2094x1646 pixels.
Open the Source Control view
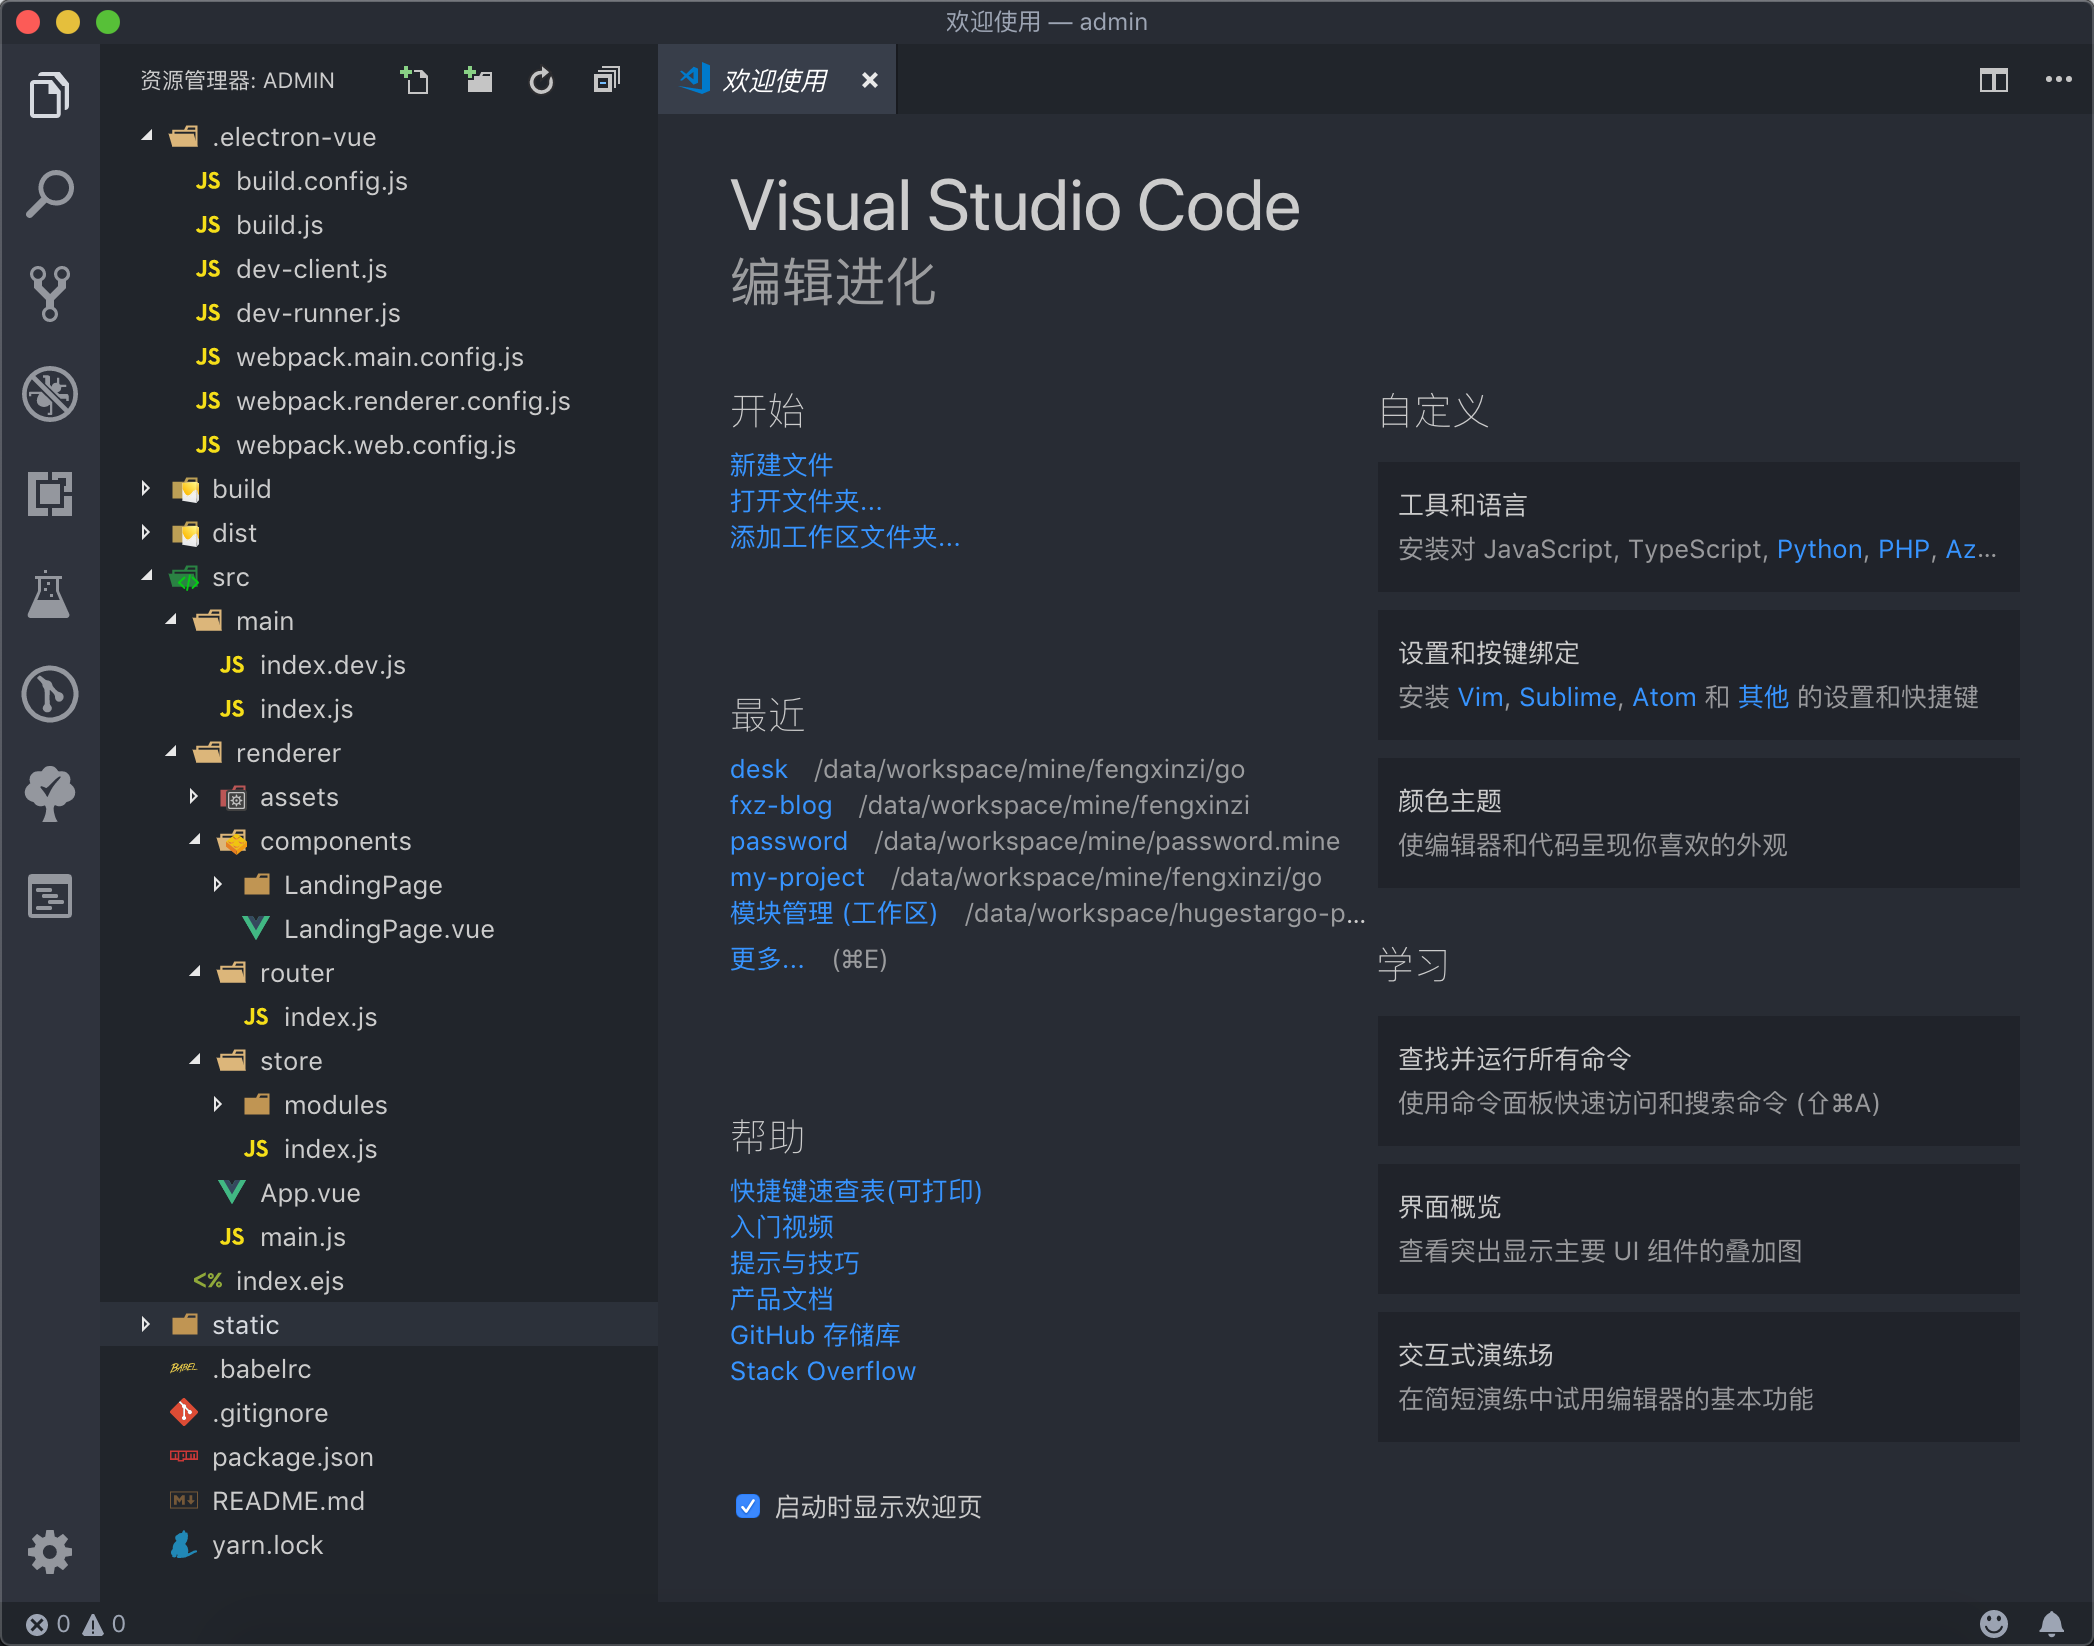click(x=50, y=293)
